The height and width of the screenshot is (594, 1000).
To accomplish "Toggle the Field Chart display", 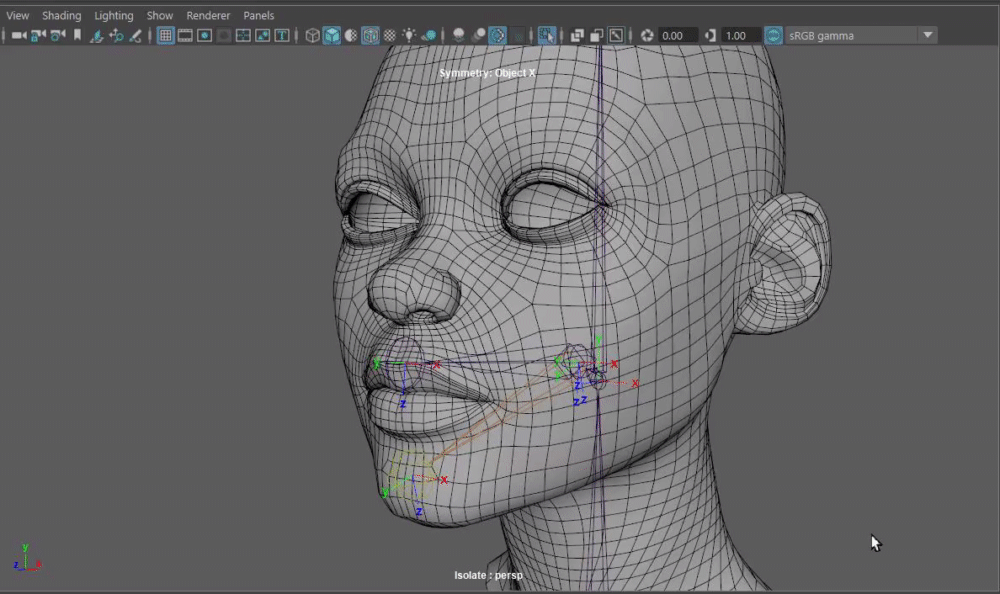I will click(243, 36).
